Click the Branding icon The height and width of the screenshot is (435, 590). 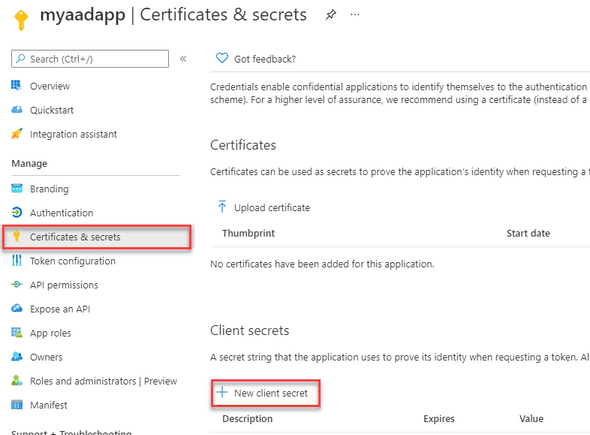17,188
